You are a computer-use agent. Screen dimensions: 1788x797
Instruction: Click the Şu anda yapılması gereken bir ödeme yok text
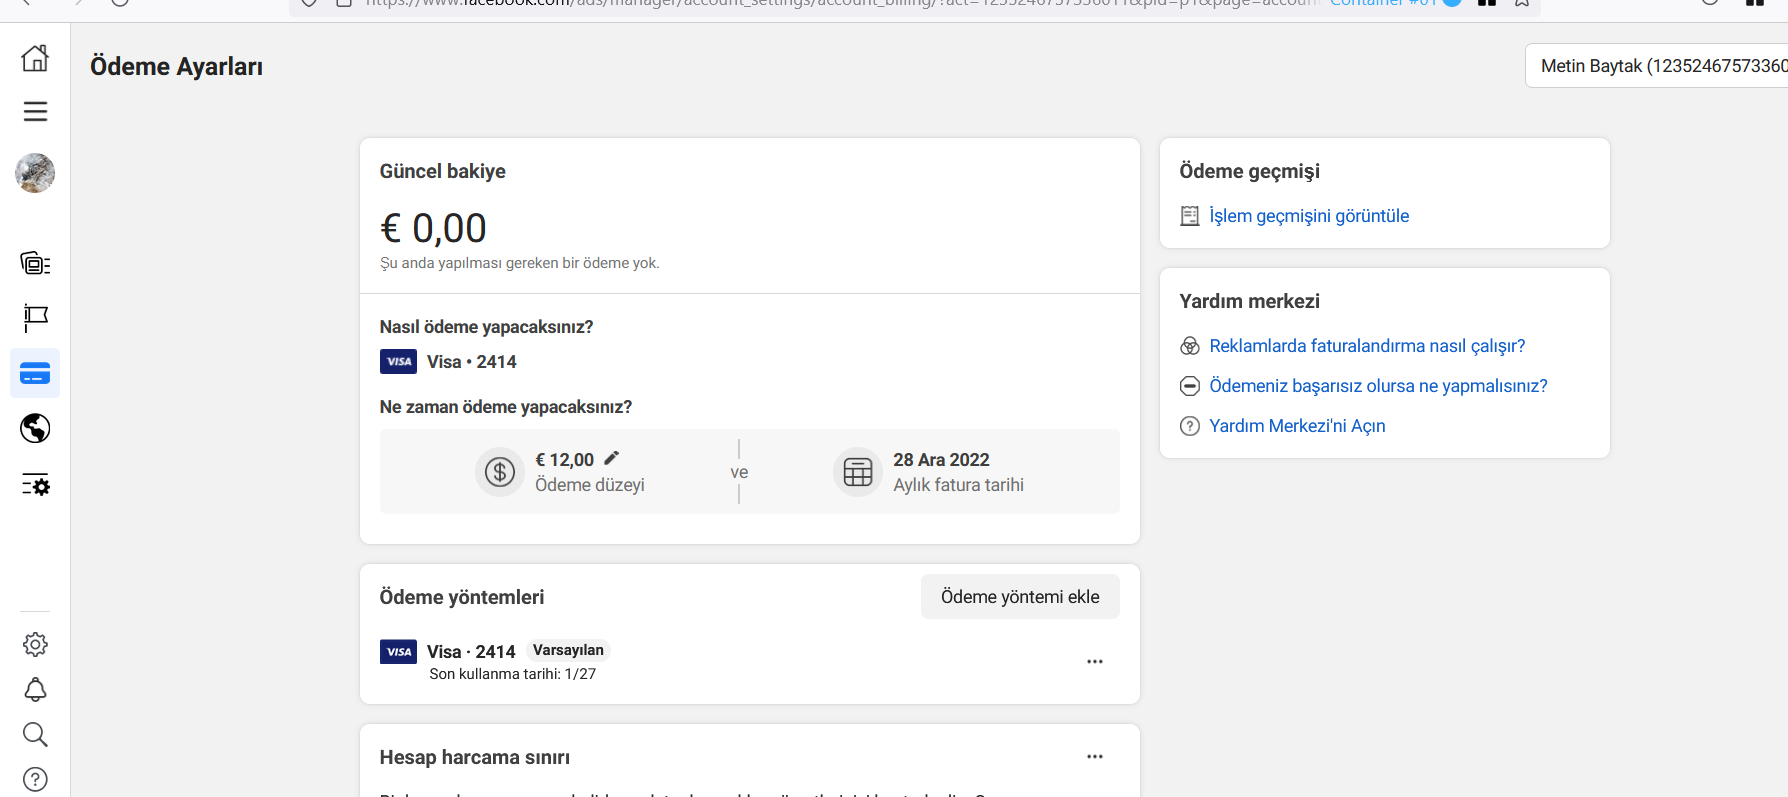point(519,263)
